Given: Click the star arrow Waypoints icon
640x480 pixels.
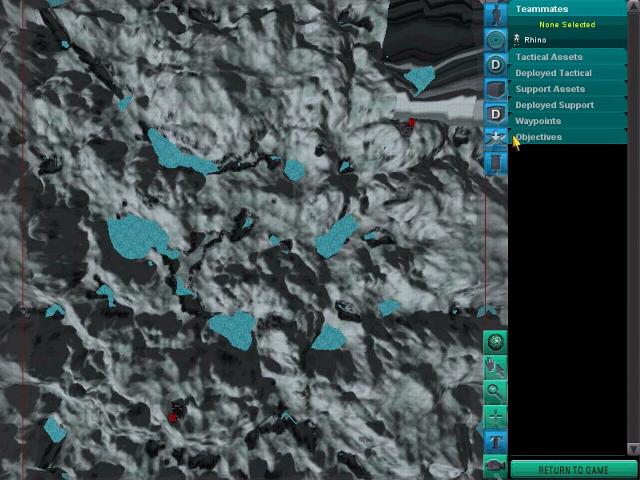Looking at the screenshot, I should coord(496,139).
